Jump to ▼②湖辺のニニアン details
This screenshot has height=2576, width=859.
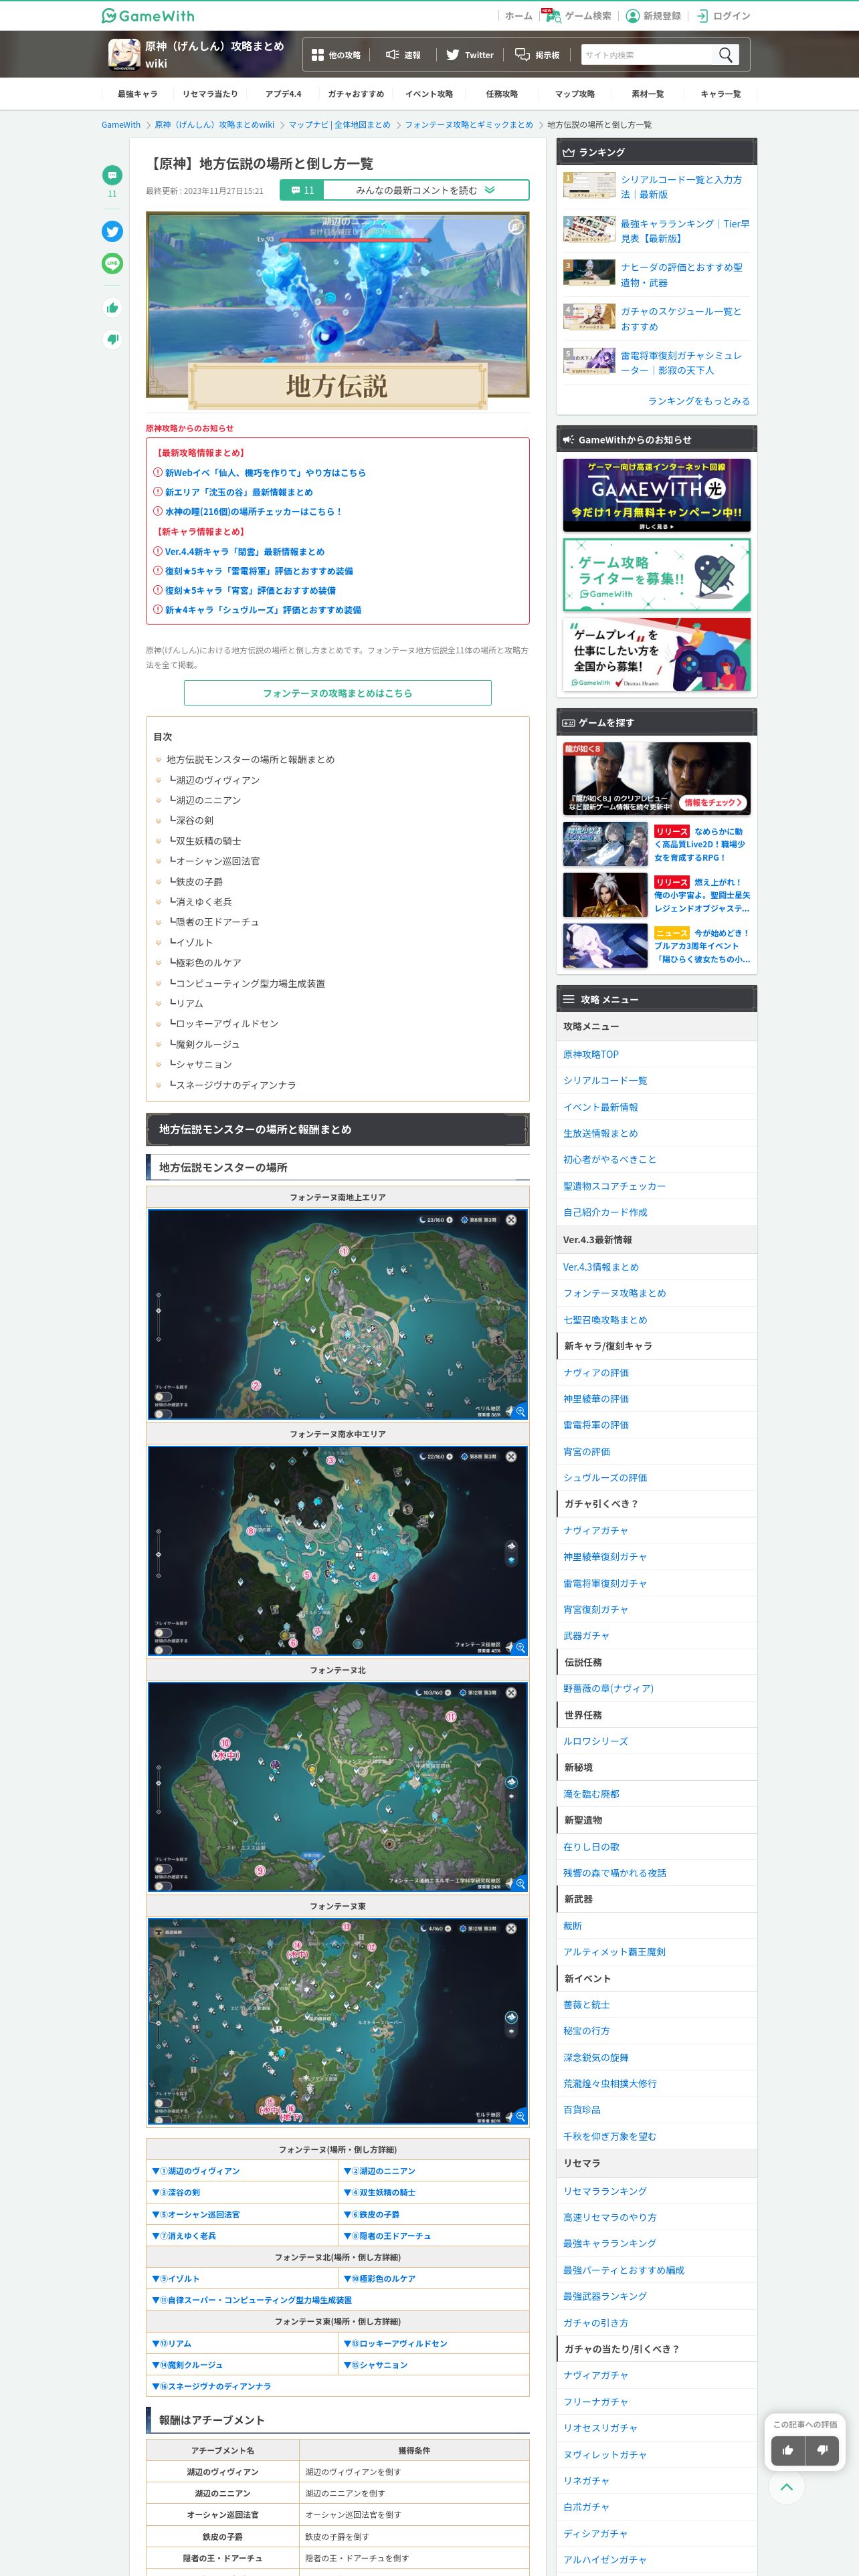click(379, 2171)
